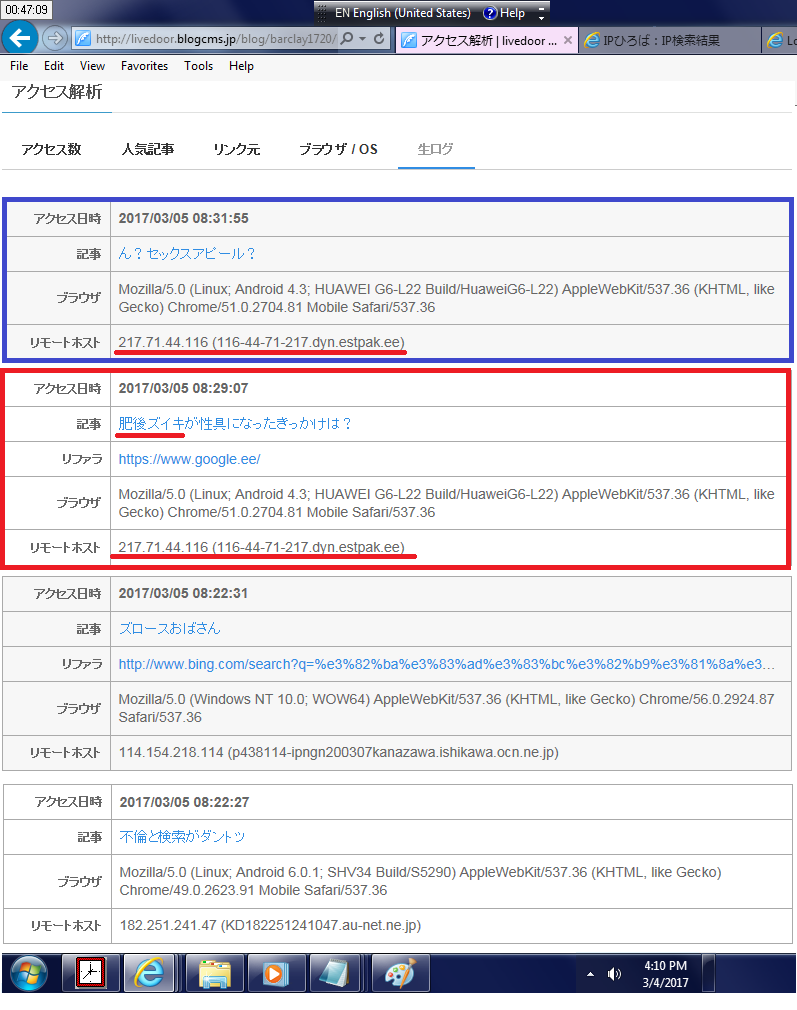
Task: Open the Edit menu
Action: click(54, 66)
